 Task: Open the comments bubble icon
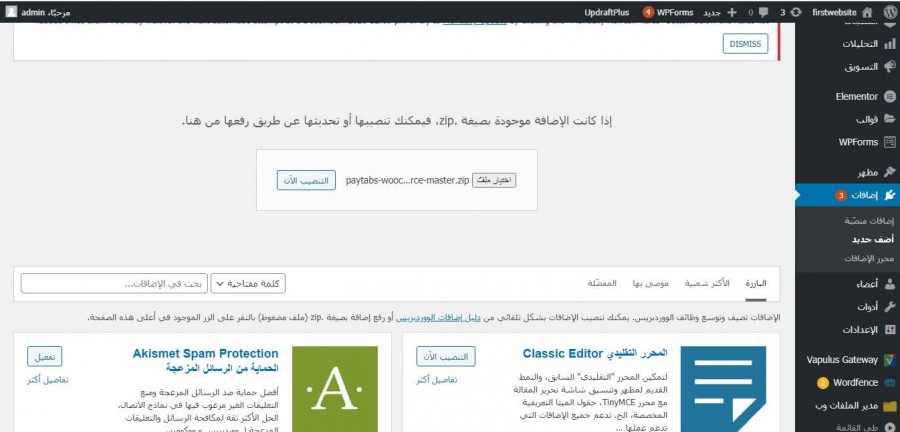tap(760, 12)
